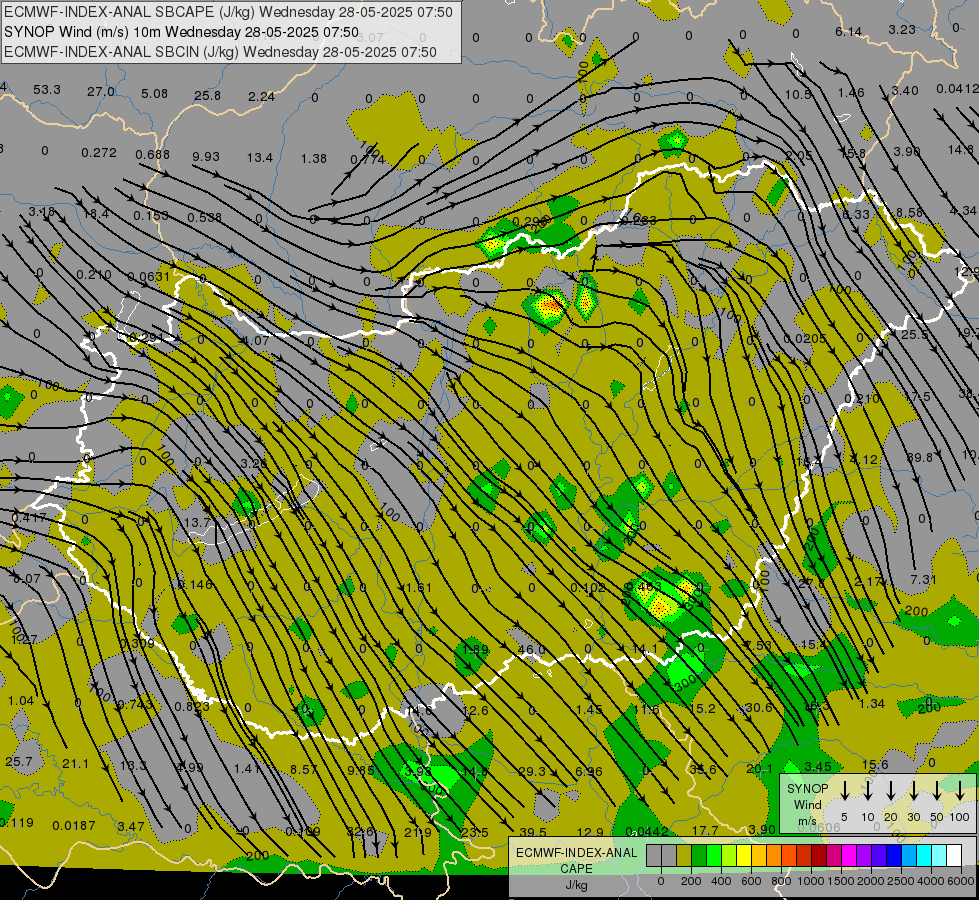
Task: Click the 1.38 value on the map
Action: point(313,159)
